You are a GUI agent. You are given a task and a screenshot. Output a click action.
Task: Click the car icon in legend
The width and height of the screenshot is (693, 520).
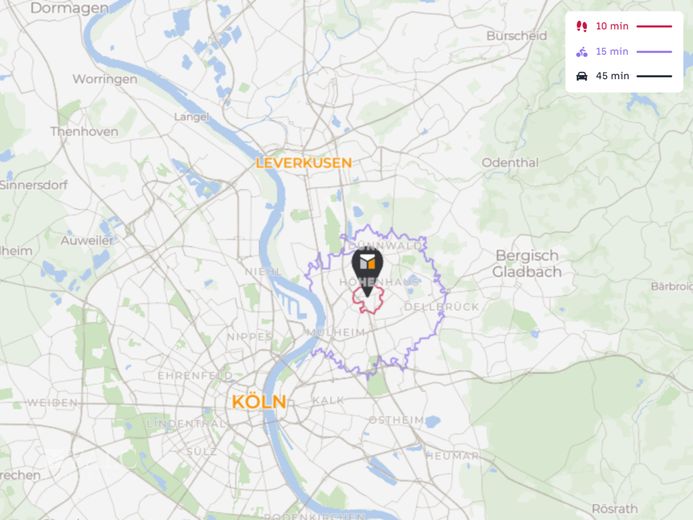[x=582, y=76]
